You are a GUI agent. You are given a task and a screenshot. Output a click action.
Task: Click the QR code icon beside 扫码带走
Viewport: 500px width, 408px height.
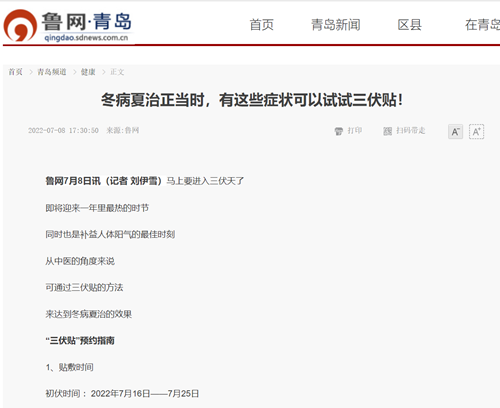387,131
